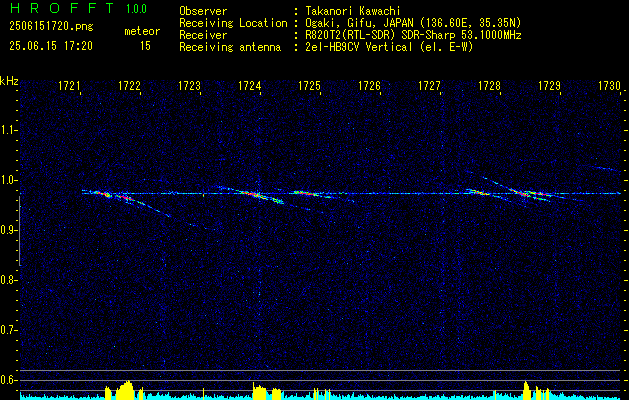Click the faint echo trace below the 1730 marker
Viewport: 629px width, 400px height.
click(x=605, y=168)
